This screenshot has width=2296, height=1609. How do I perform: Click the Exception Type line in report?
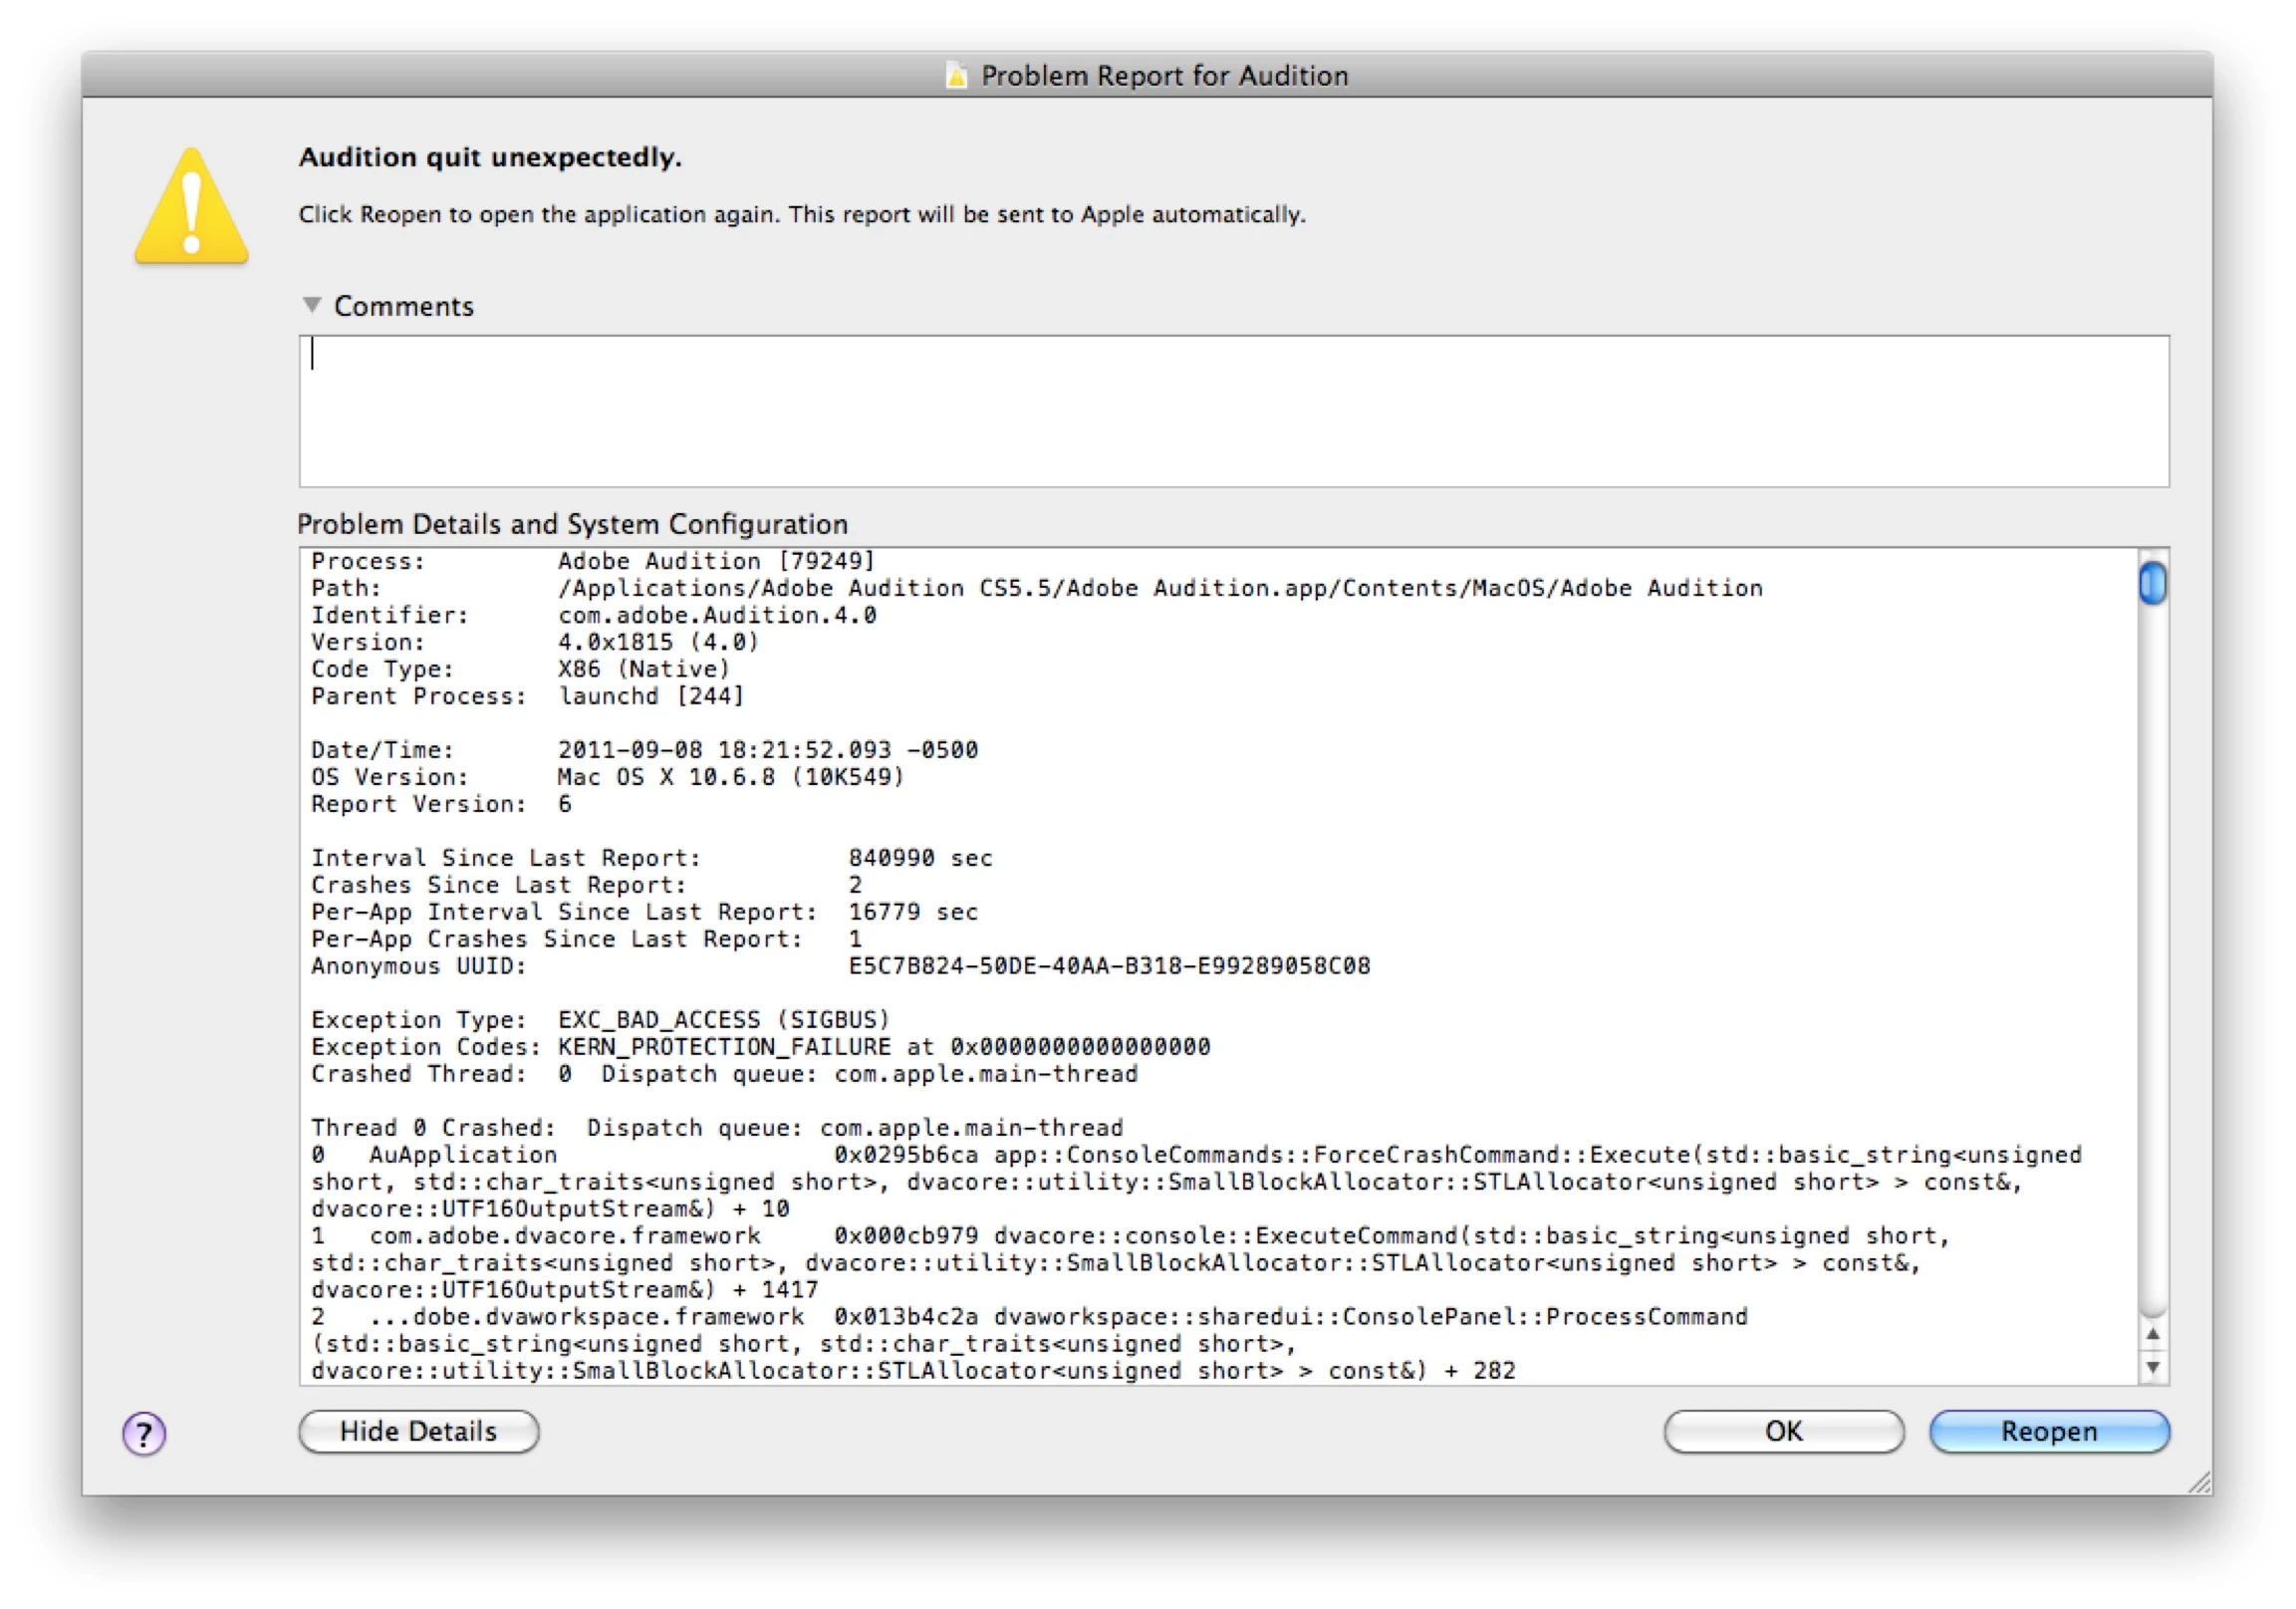click(600, 1020)
